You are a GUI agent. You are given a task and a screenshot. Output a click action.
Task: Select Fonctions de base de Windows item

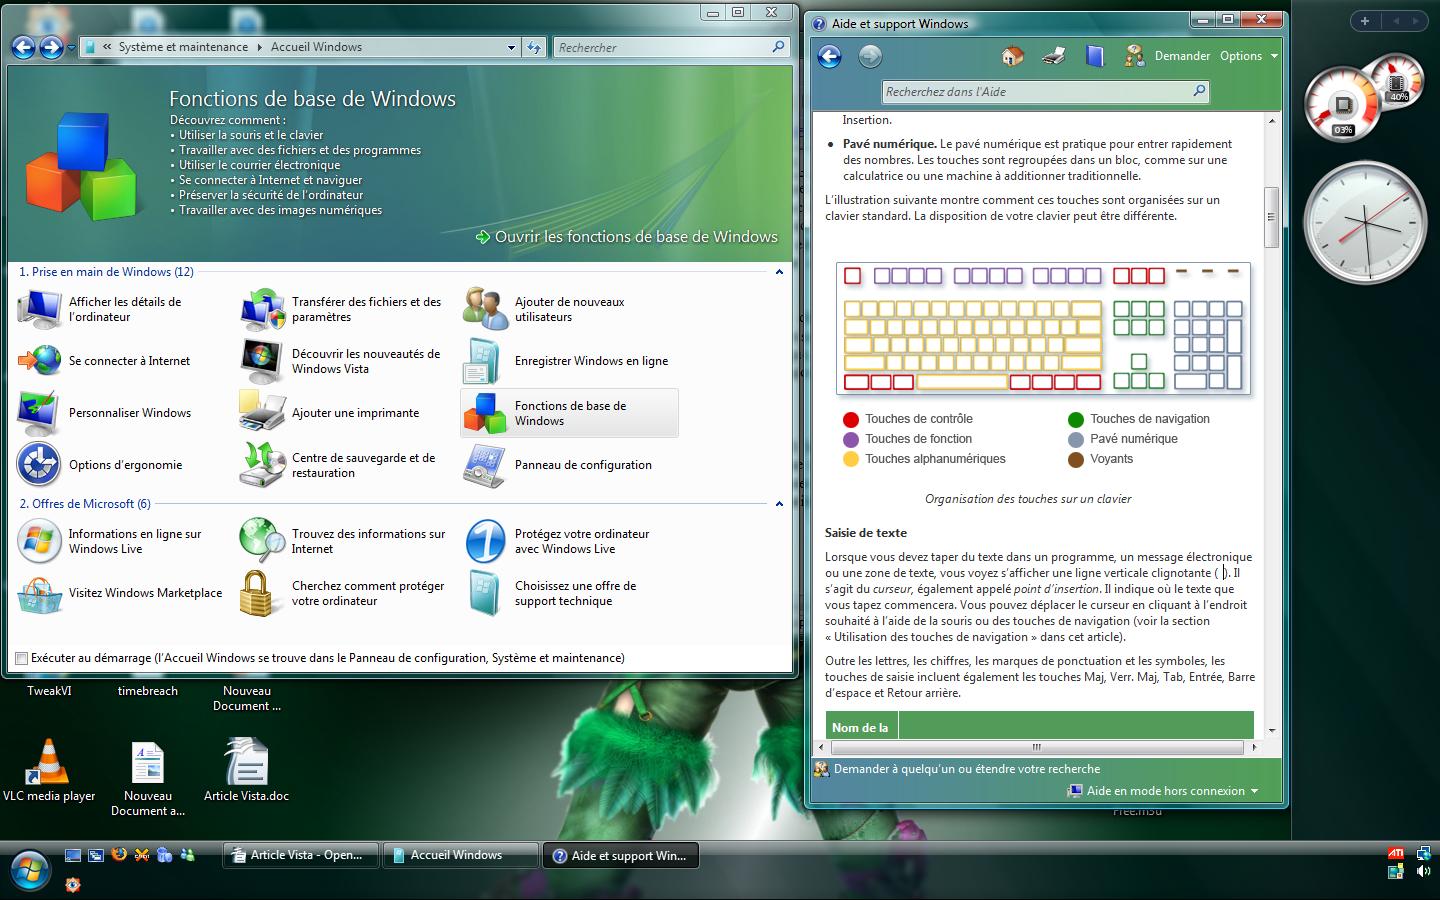[x=569, y=413]
